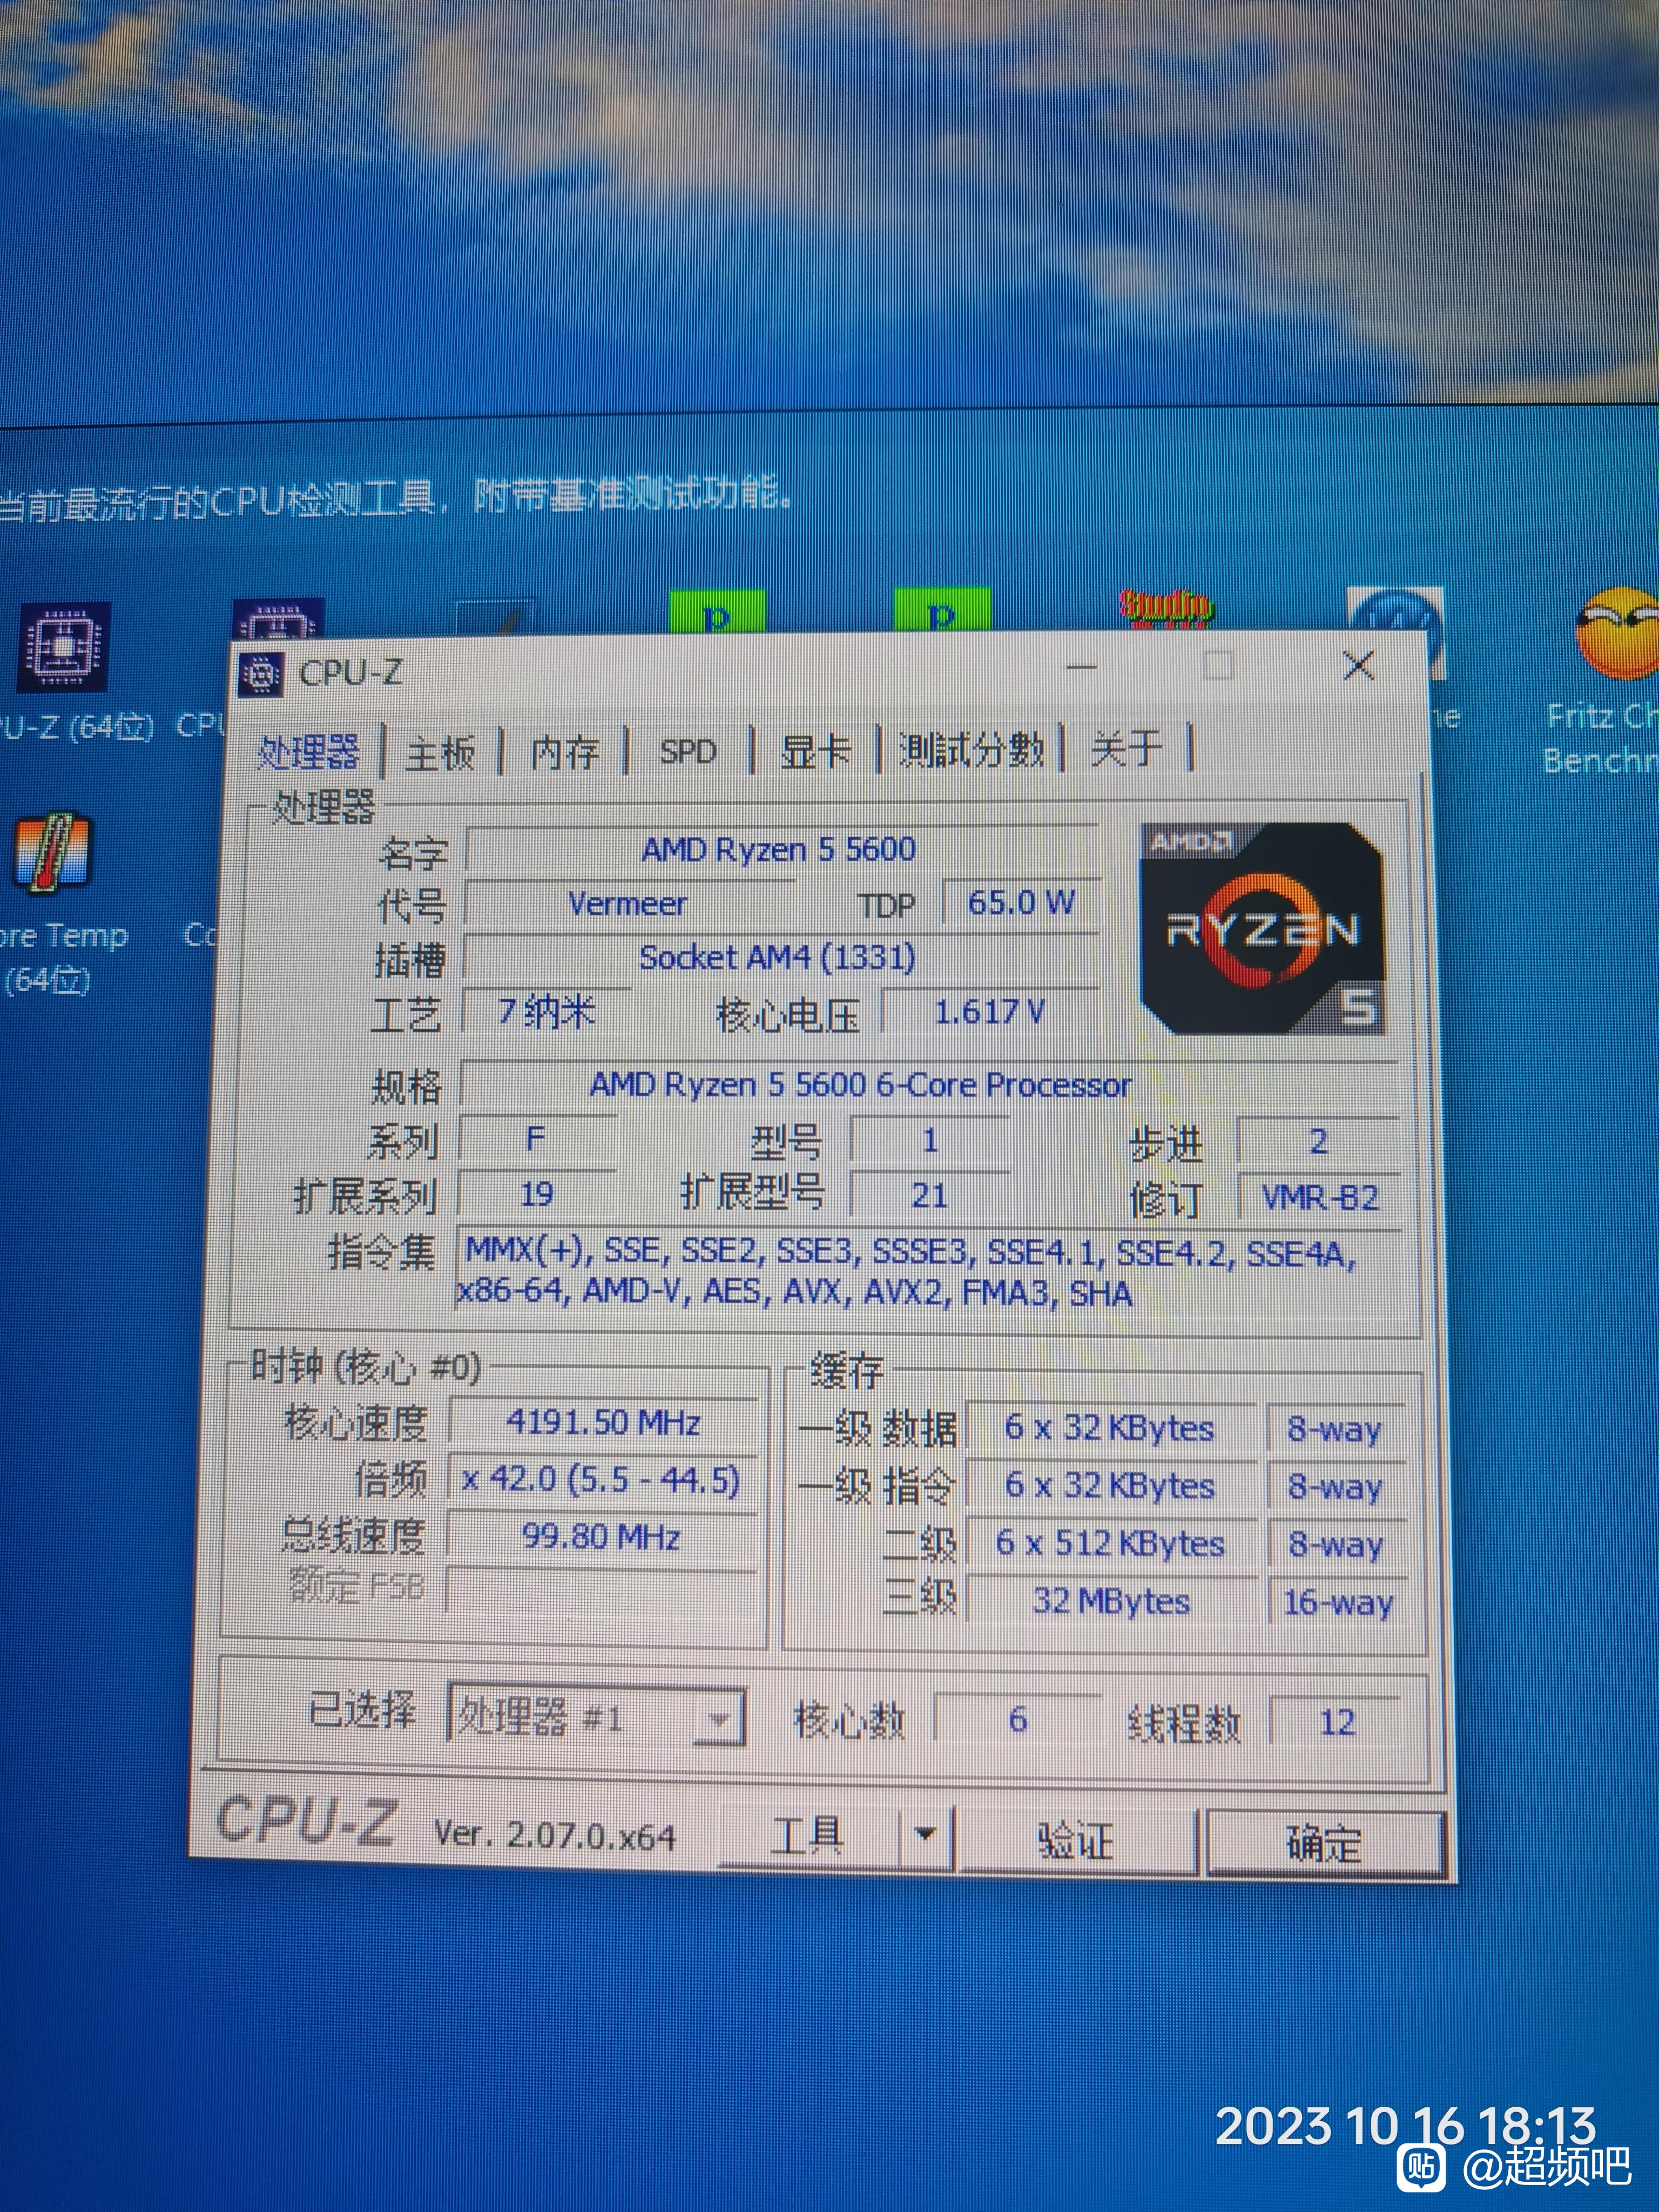Click the empty 额定 FSB field
The height and width of the screenshot is (2212, 1659).
tap(602, 1591)
